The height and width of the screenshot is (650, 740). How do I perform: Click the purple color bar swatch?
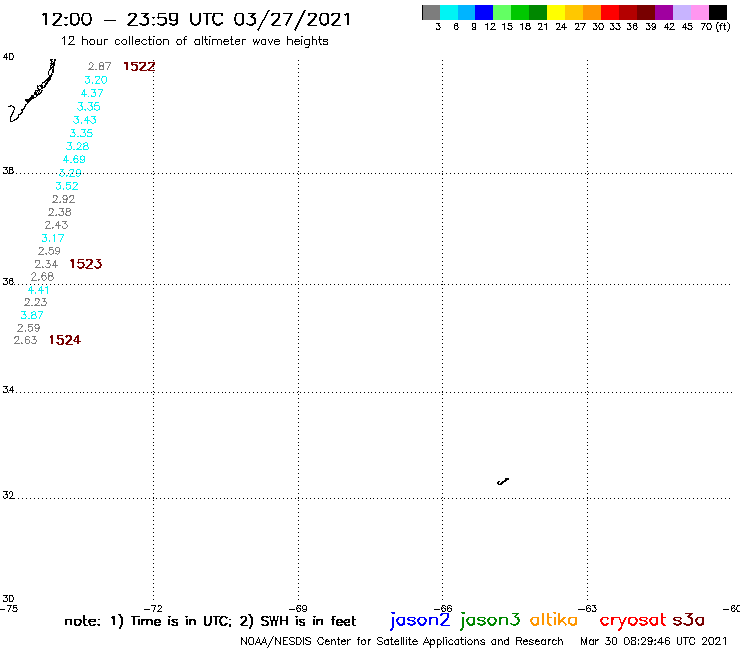coord(664,12)
